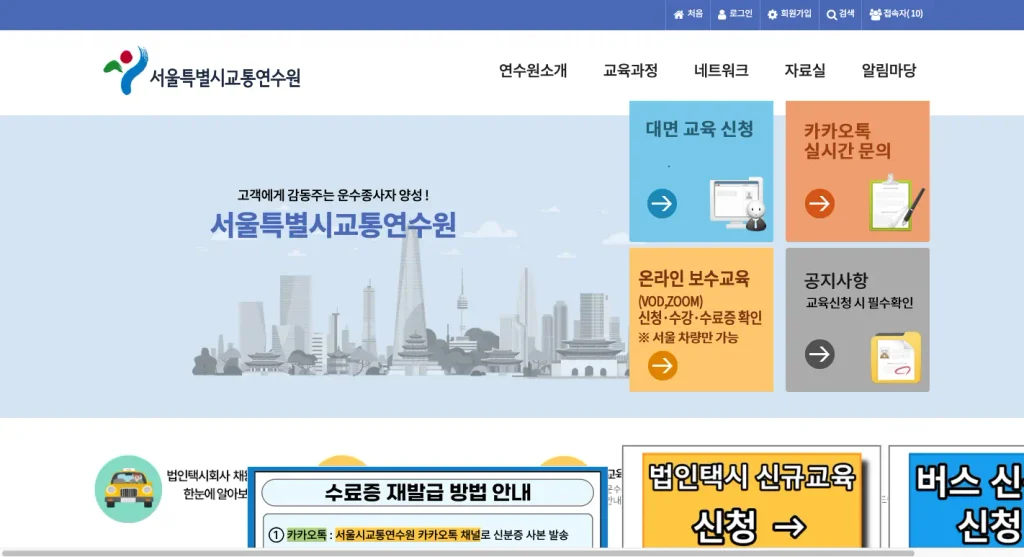Click the computer monitor icon in 대면 교육 신청
The height and width of the screenshot is (557, 1024).
[x=738, y=203]
